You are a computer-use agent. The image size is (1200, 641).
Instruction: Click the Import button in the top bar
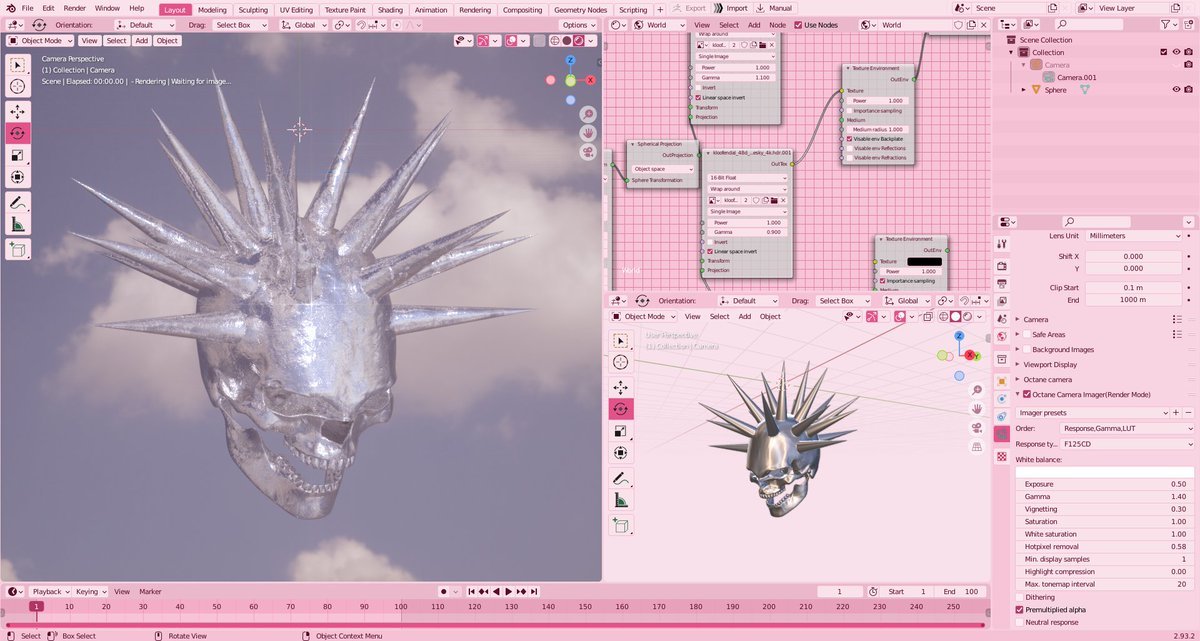tap(730, 8)
